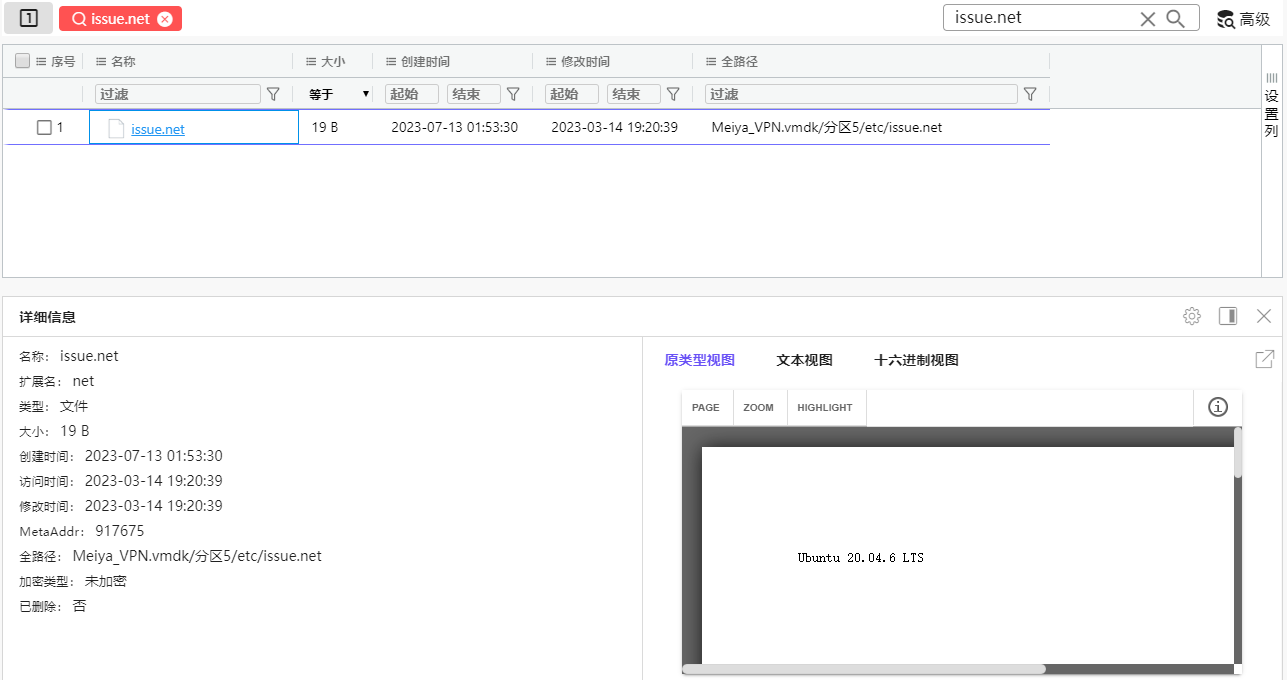Open the 等于 size comparison dropdown
The height and width of the screenshot is (680, 1287).
(339, 94)
